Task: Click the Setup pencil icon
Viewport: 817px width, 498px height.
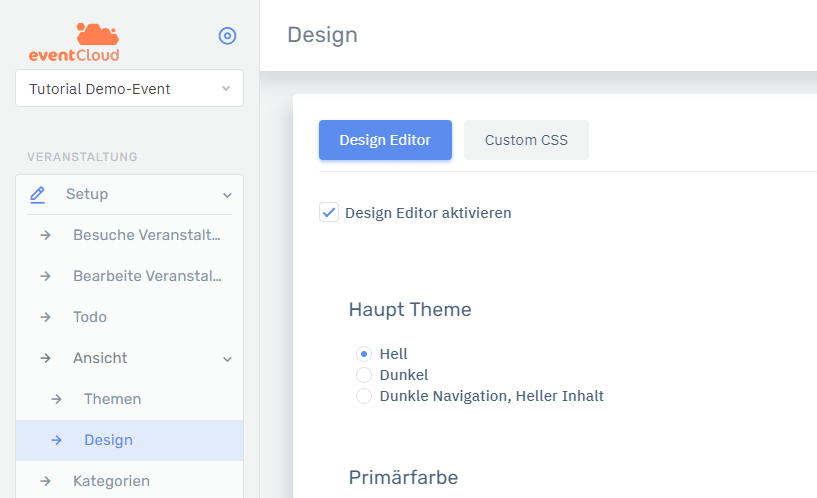Action: coord(37,194)
